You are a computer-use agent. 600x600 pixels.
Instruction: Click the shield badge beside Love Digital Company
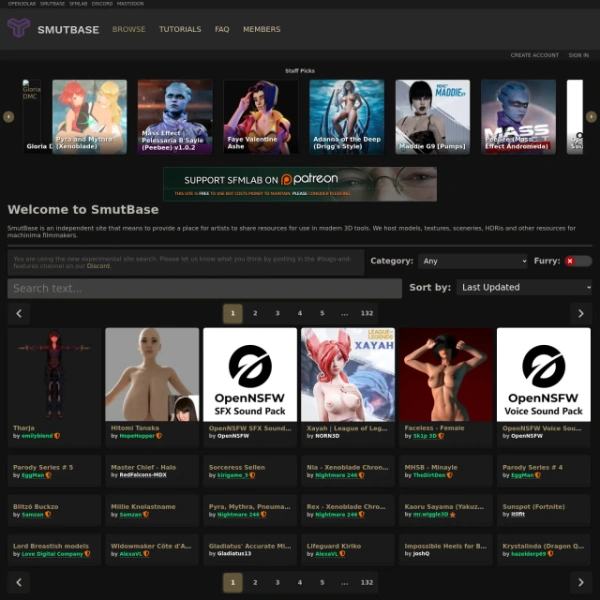87,554
